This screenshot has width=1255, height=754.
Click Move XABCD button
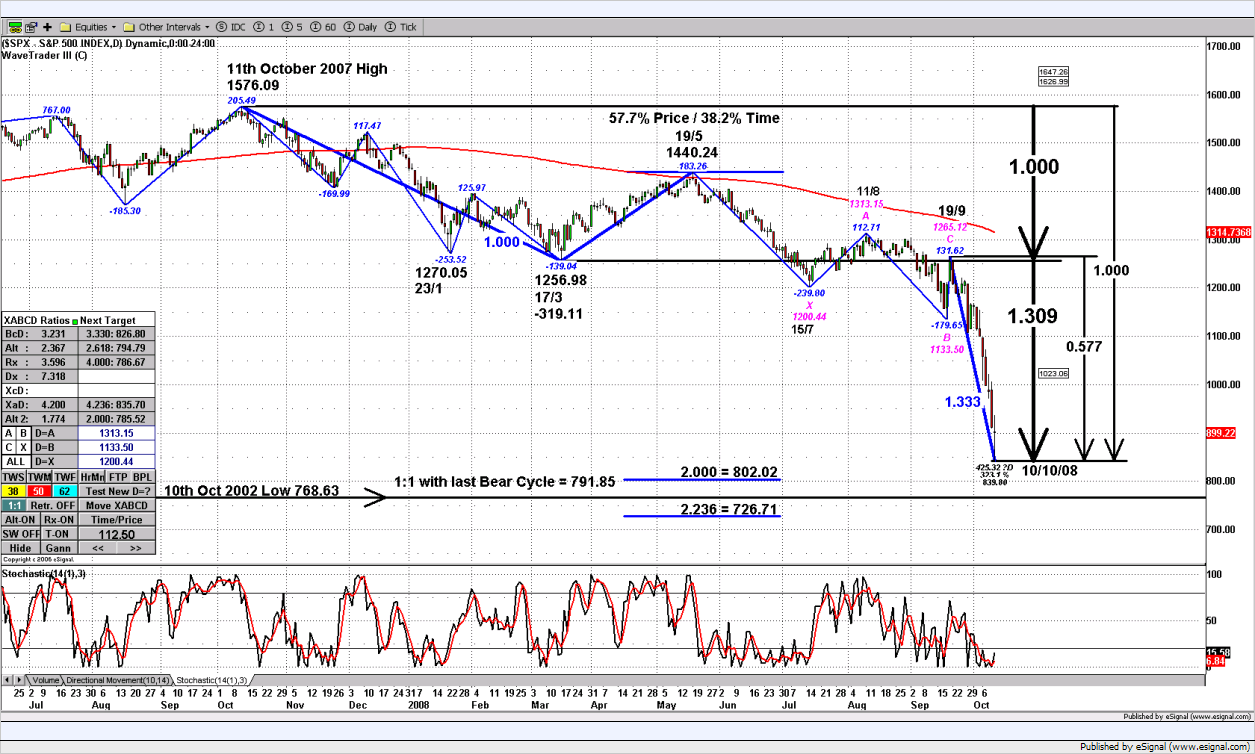click(117, 505)
